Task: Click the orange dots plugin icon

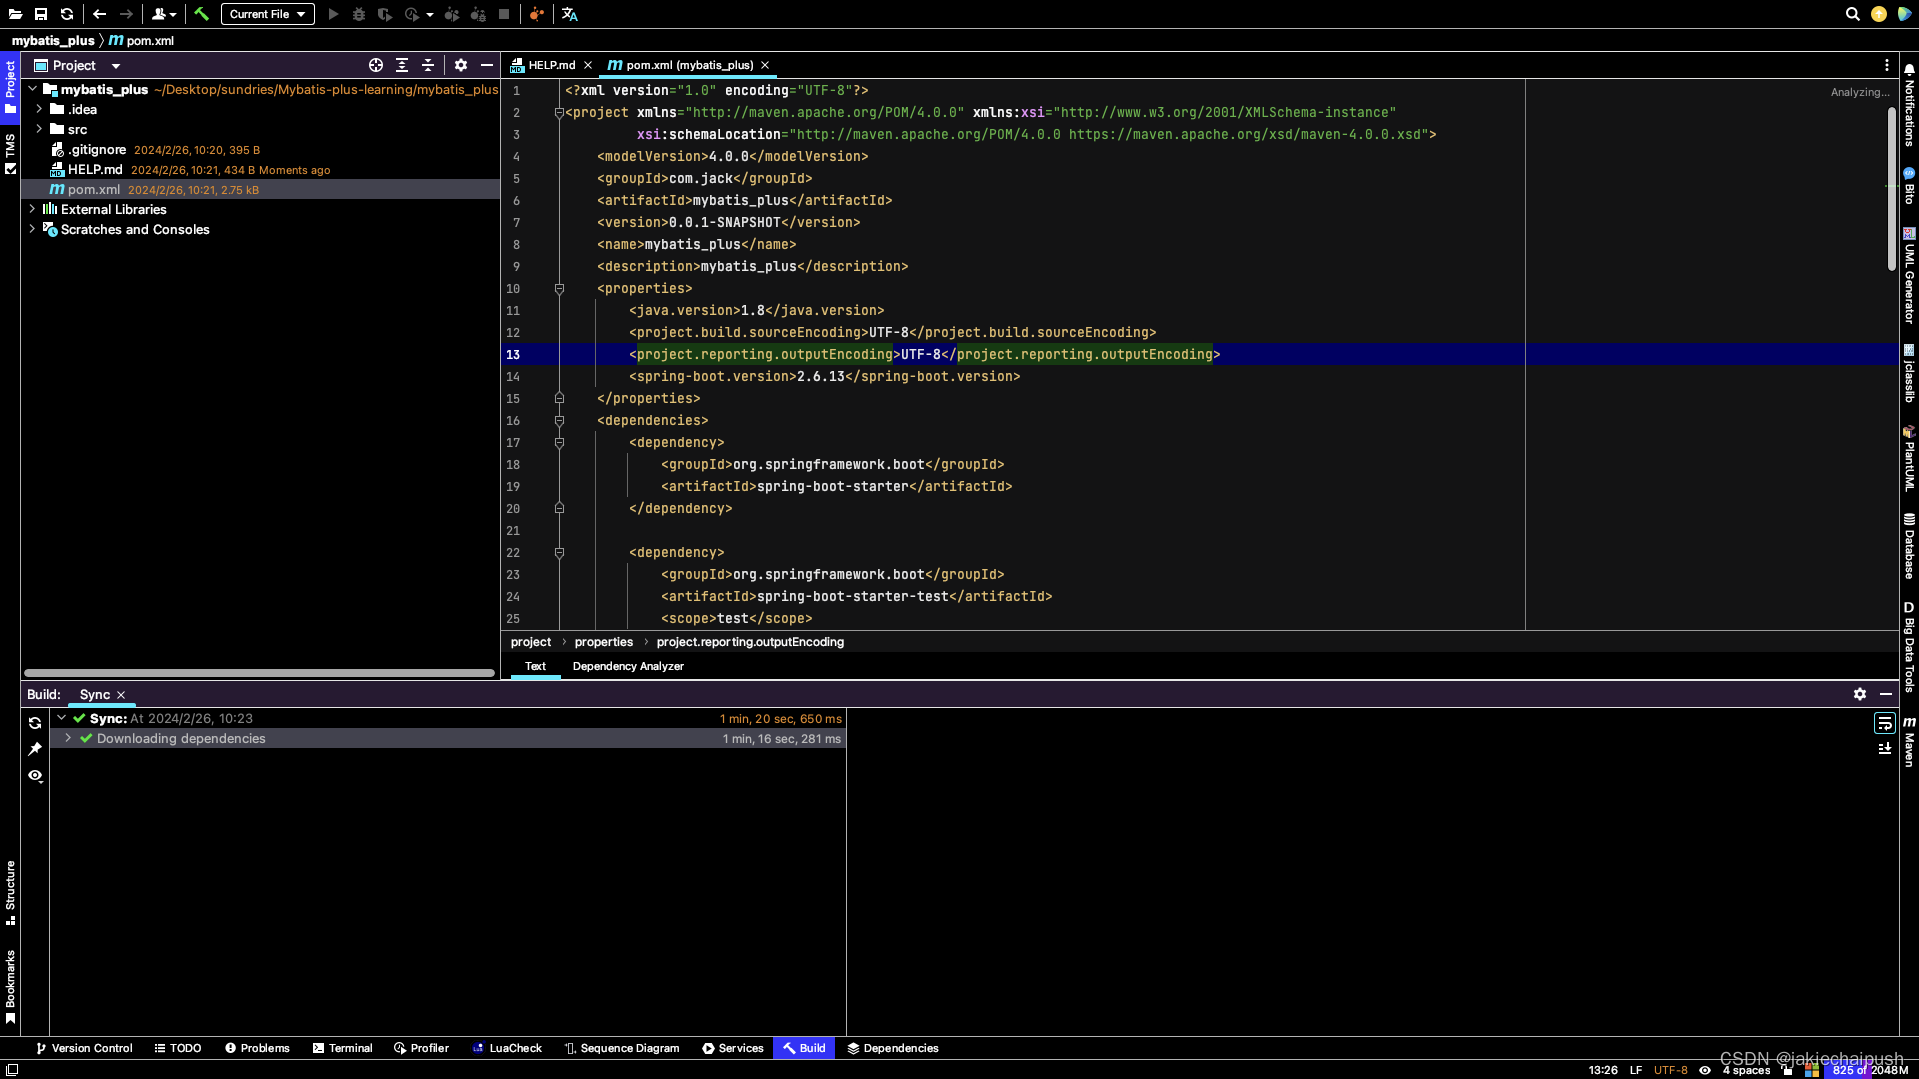Action: coord(536,14)
